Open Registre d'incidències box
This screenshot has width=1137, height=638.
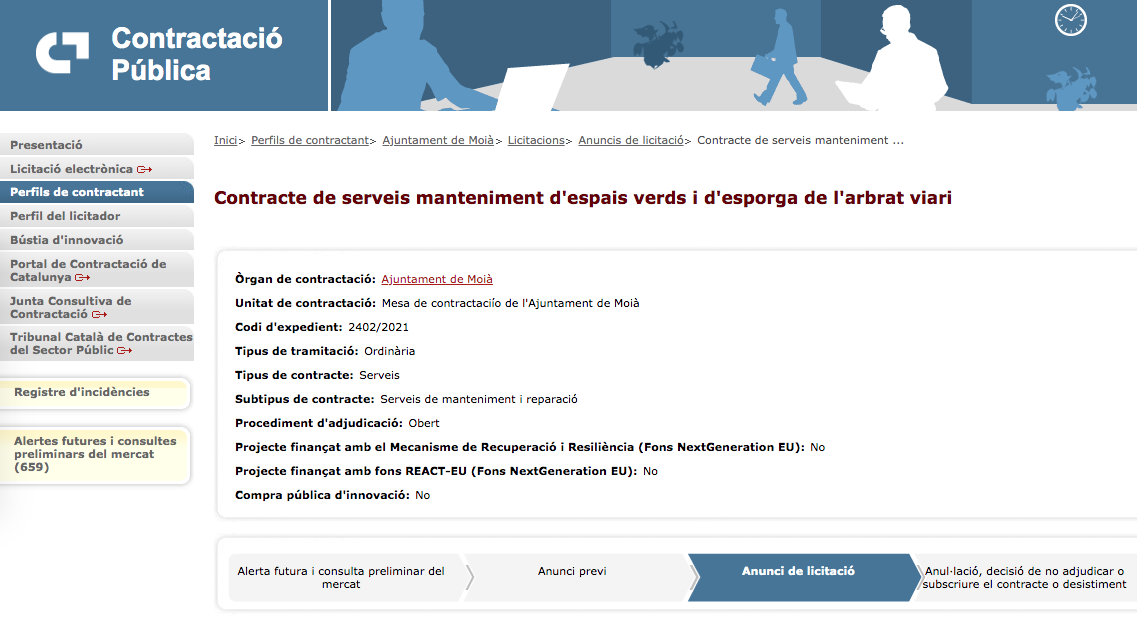[x=82, y=392]
